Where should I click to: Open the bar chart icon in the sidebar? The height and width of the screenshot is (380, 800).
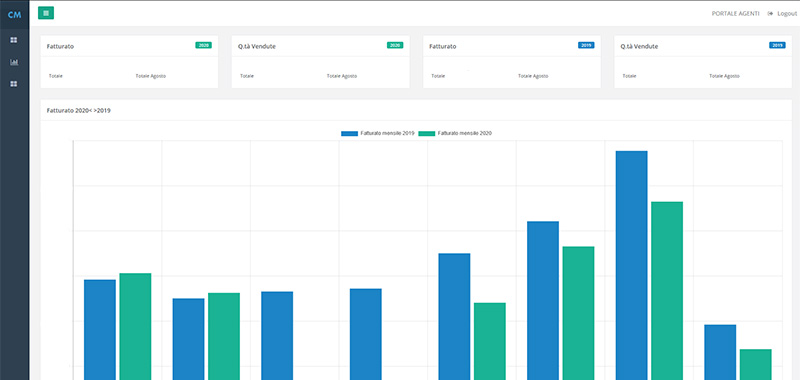click(14, 62)
